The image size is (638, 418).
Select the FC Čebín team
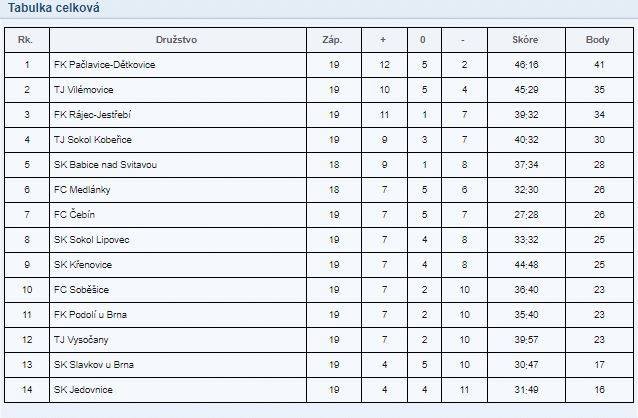click(74, 214)
